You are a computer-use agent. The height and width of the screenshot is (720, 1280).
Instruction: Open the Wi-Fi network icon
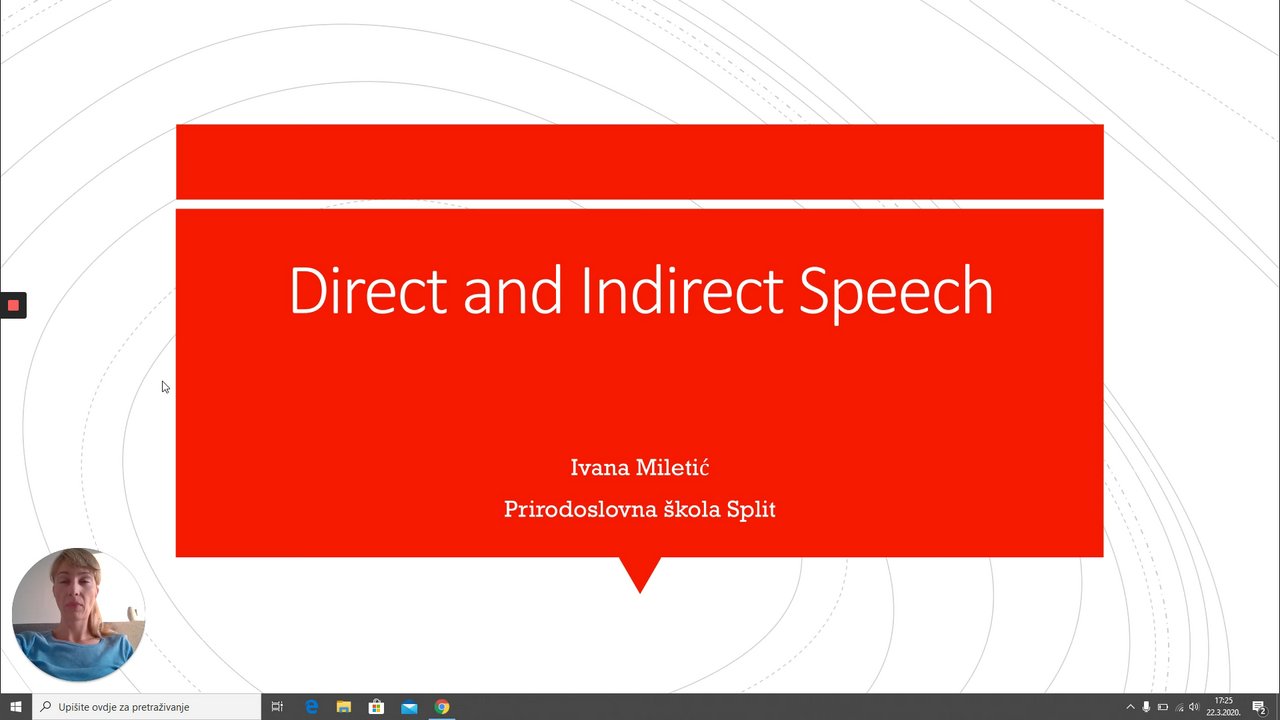[x=1179, y=707]
